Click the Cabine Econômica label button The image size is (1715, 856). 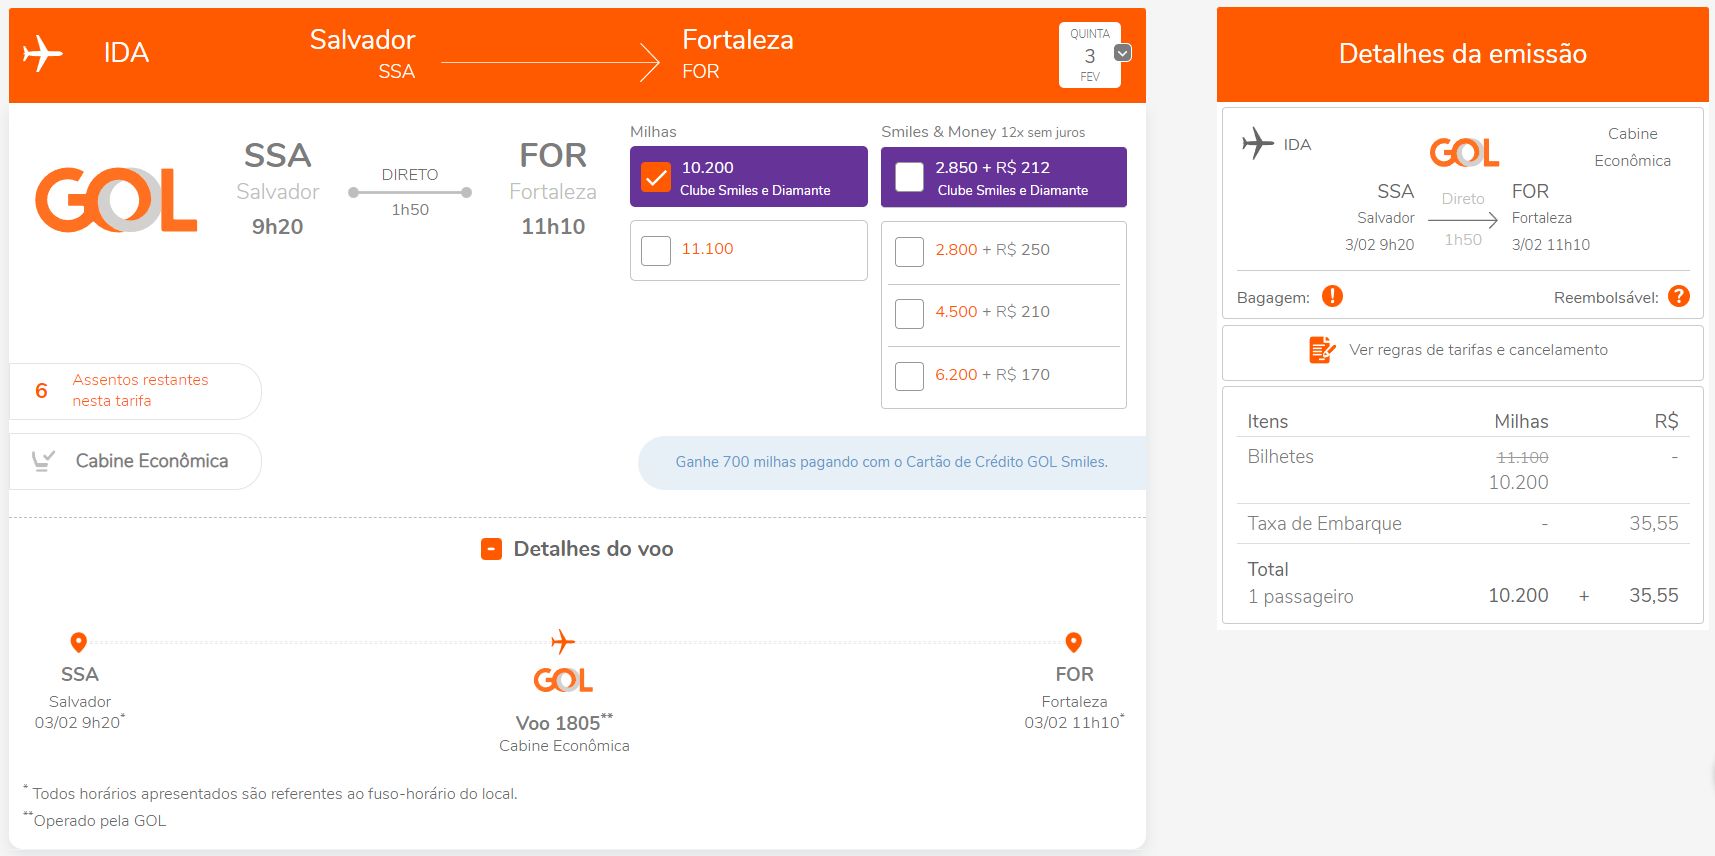pyautogui.click(x=135, y=461)
